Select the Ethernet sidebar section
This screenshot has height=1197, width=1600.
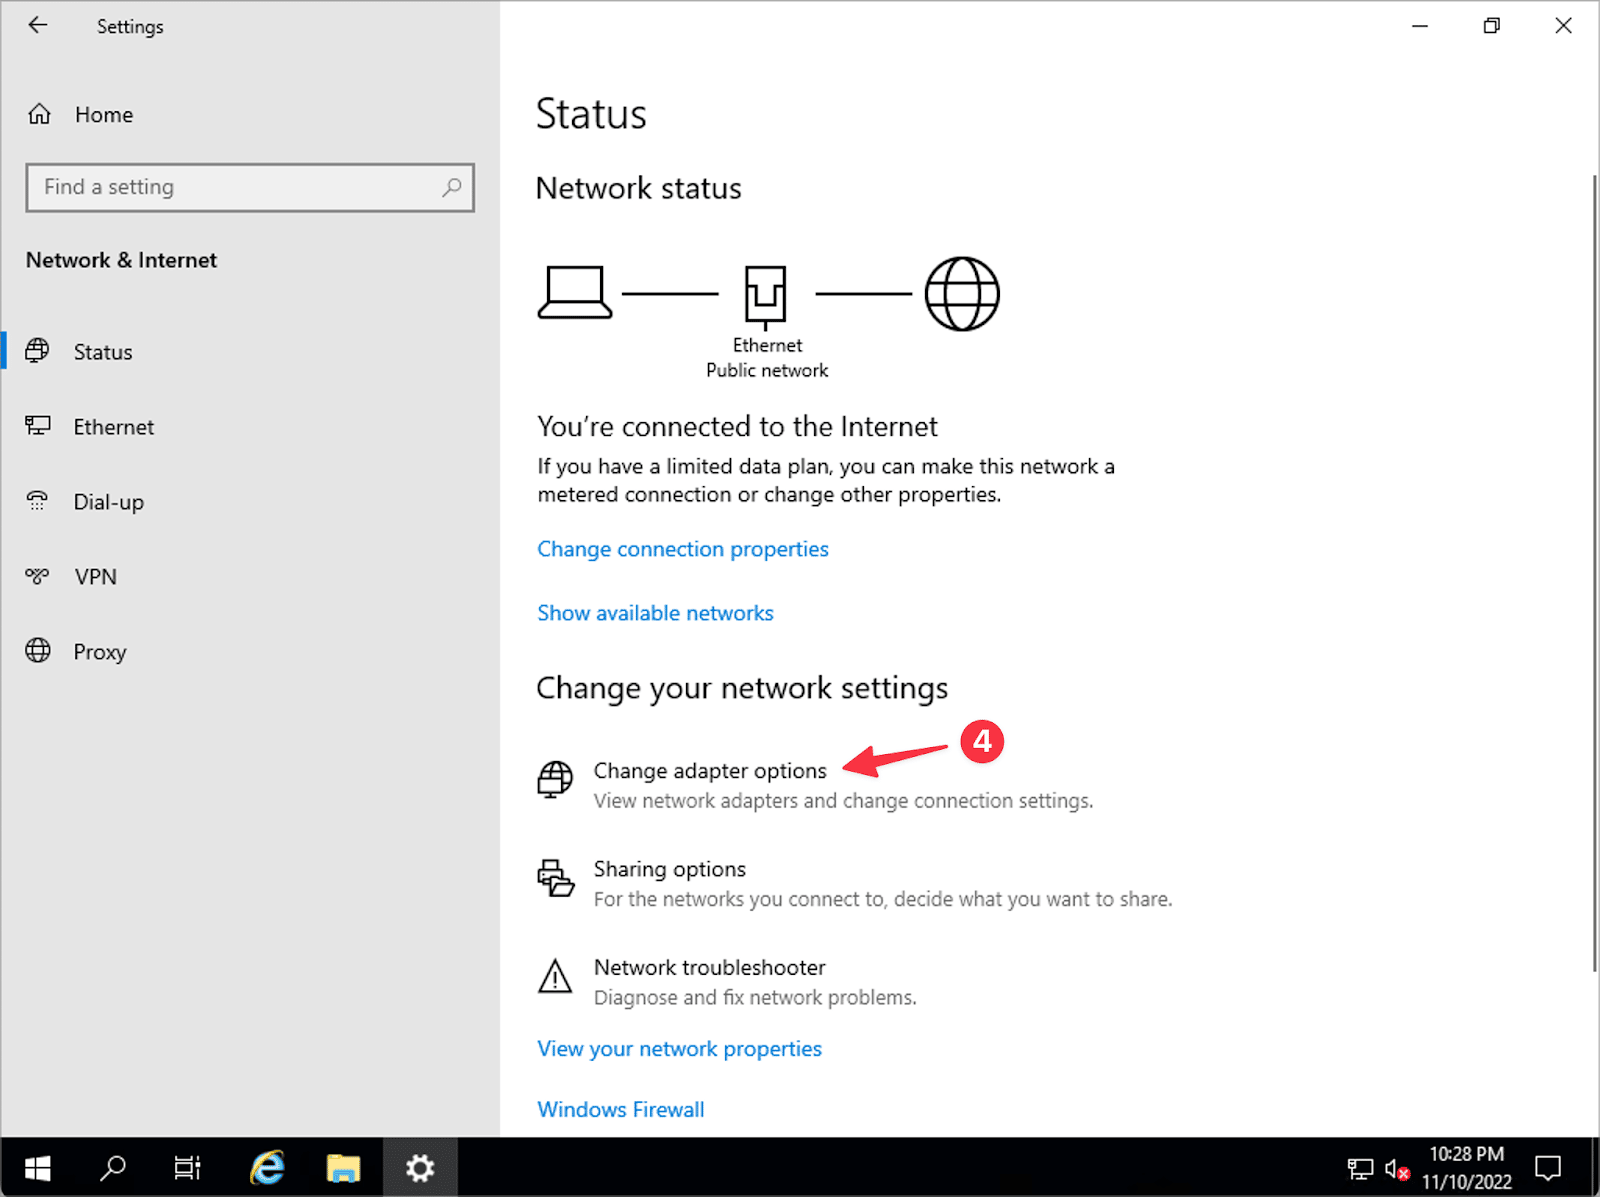[113, 427]
